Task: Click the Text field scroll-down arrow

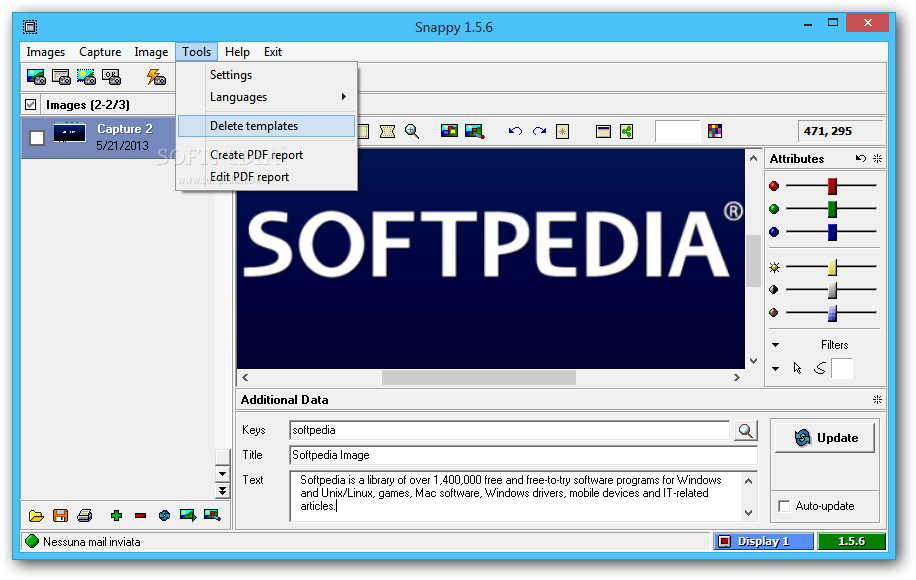Action: [748, 513]
